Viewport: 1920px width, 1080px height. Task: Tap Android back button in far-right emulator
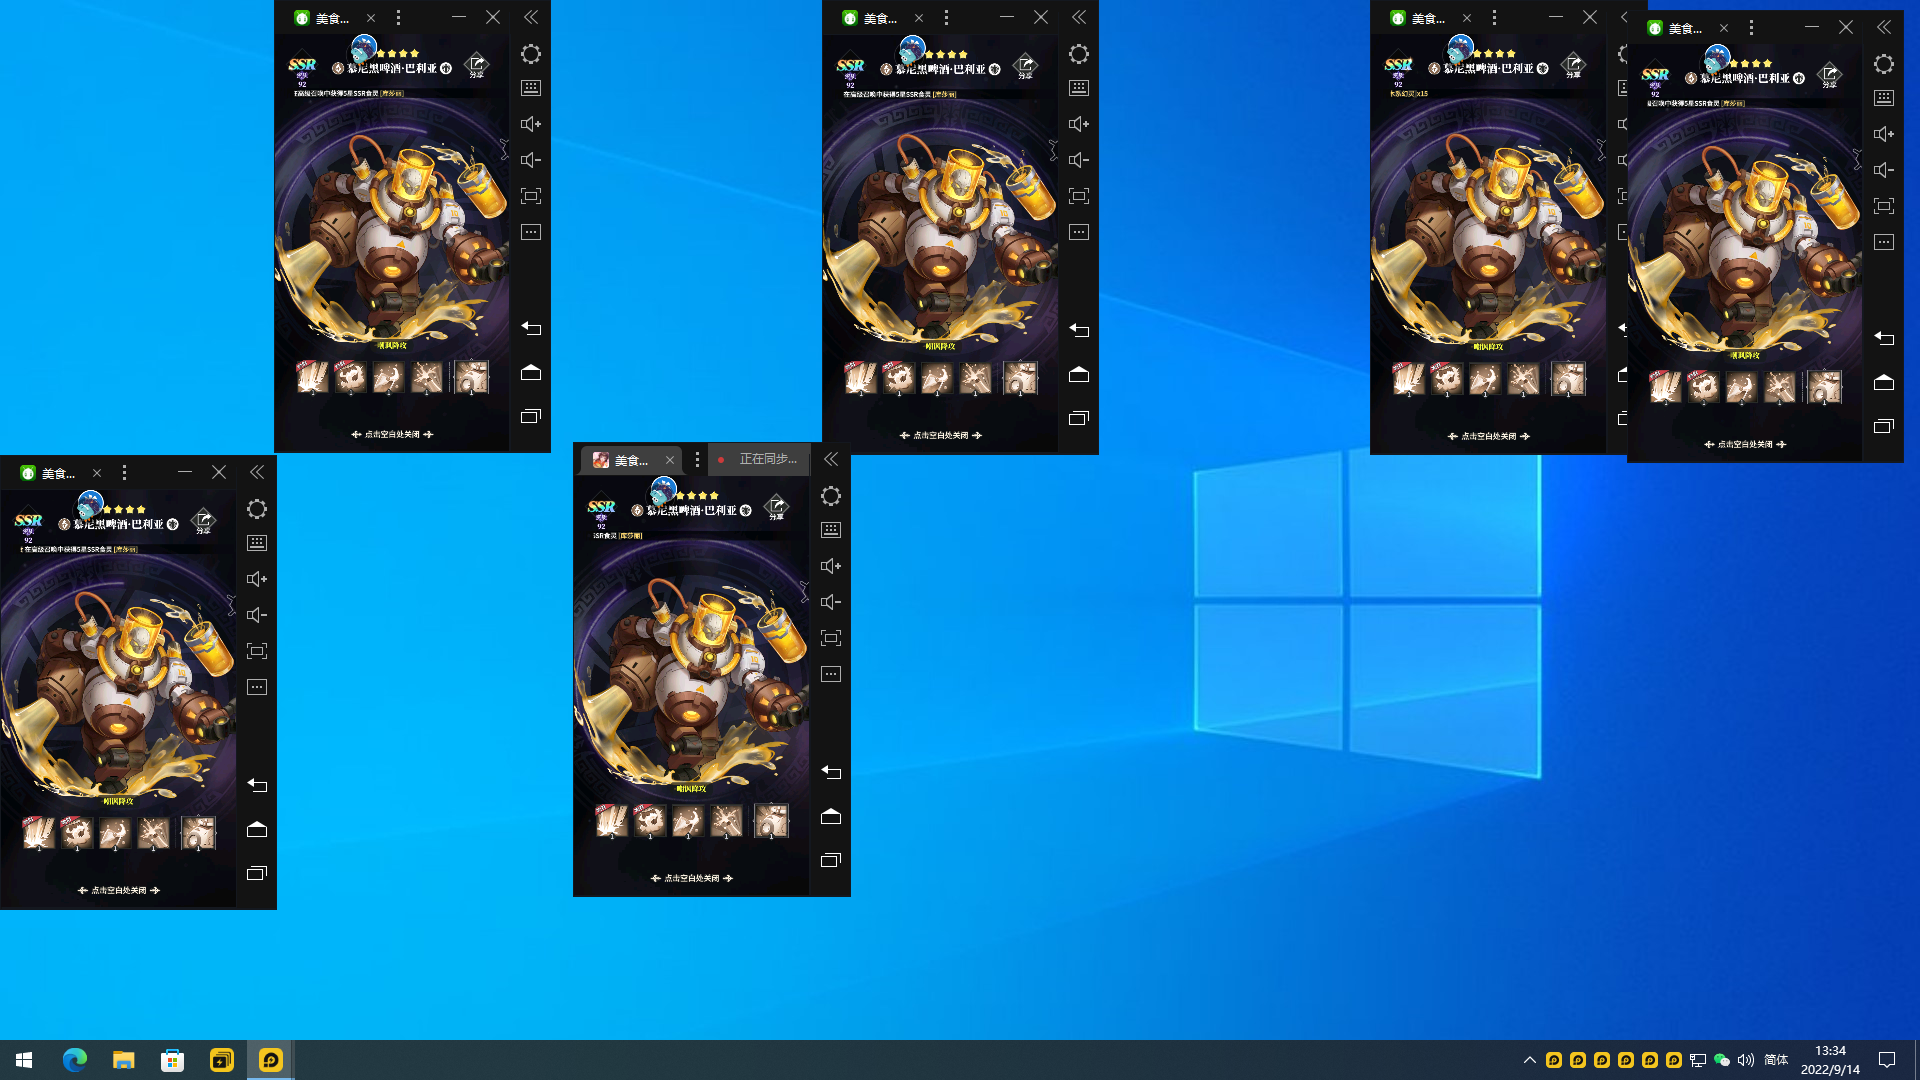coord(1884,338)
